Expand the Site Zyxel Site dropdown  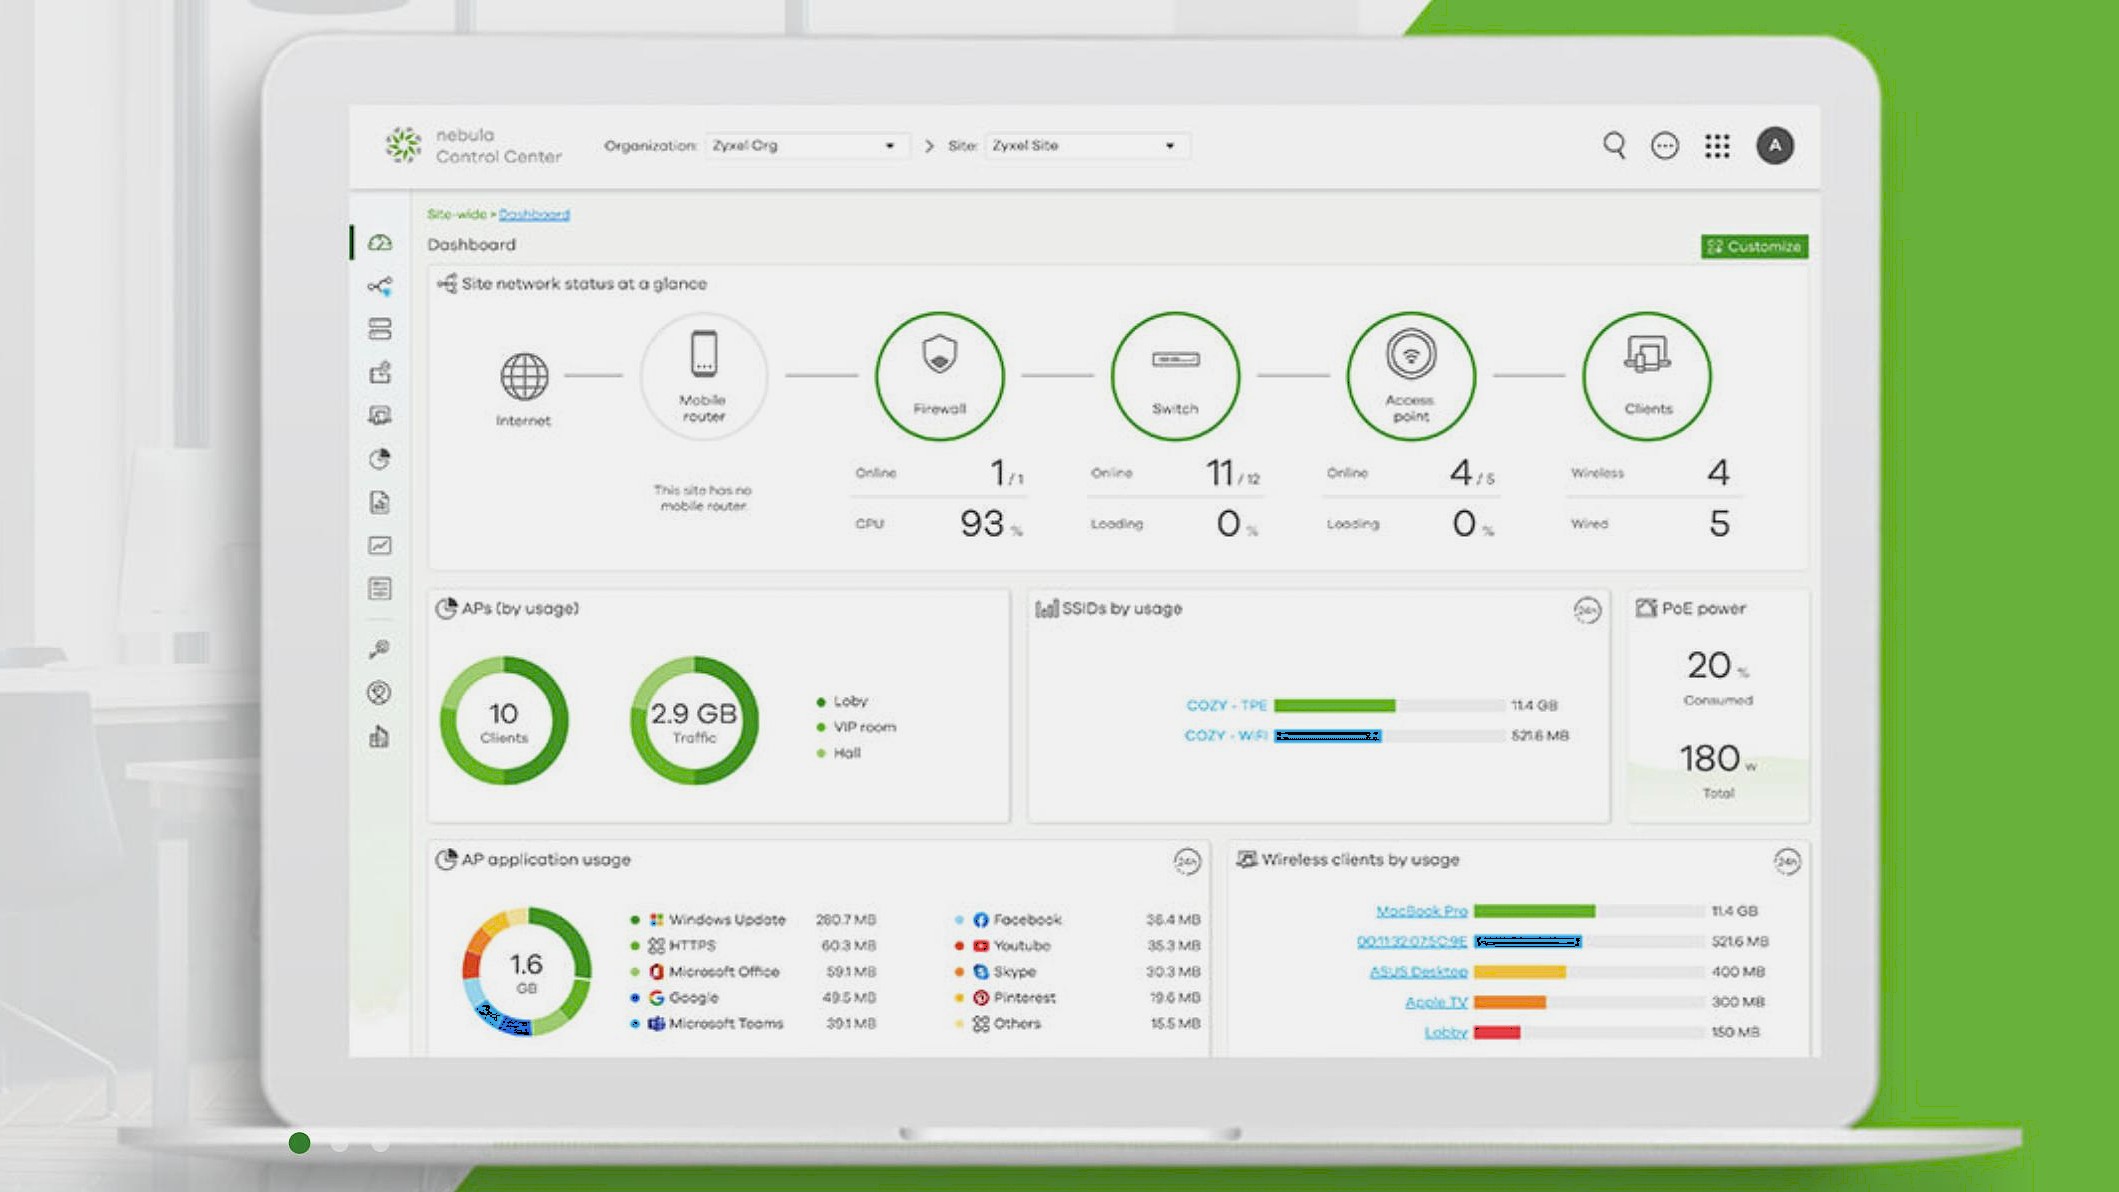click(1086, 146)
